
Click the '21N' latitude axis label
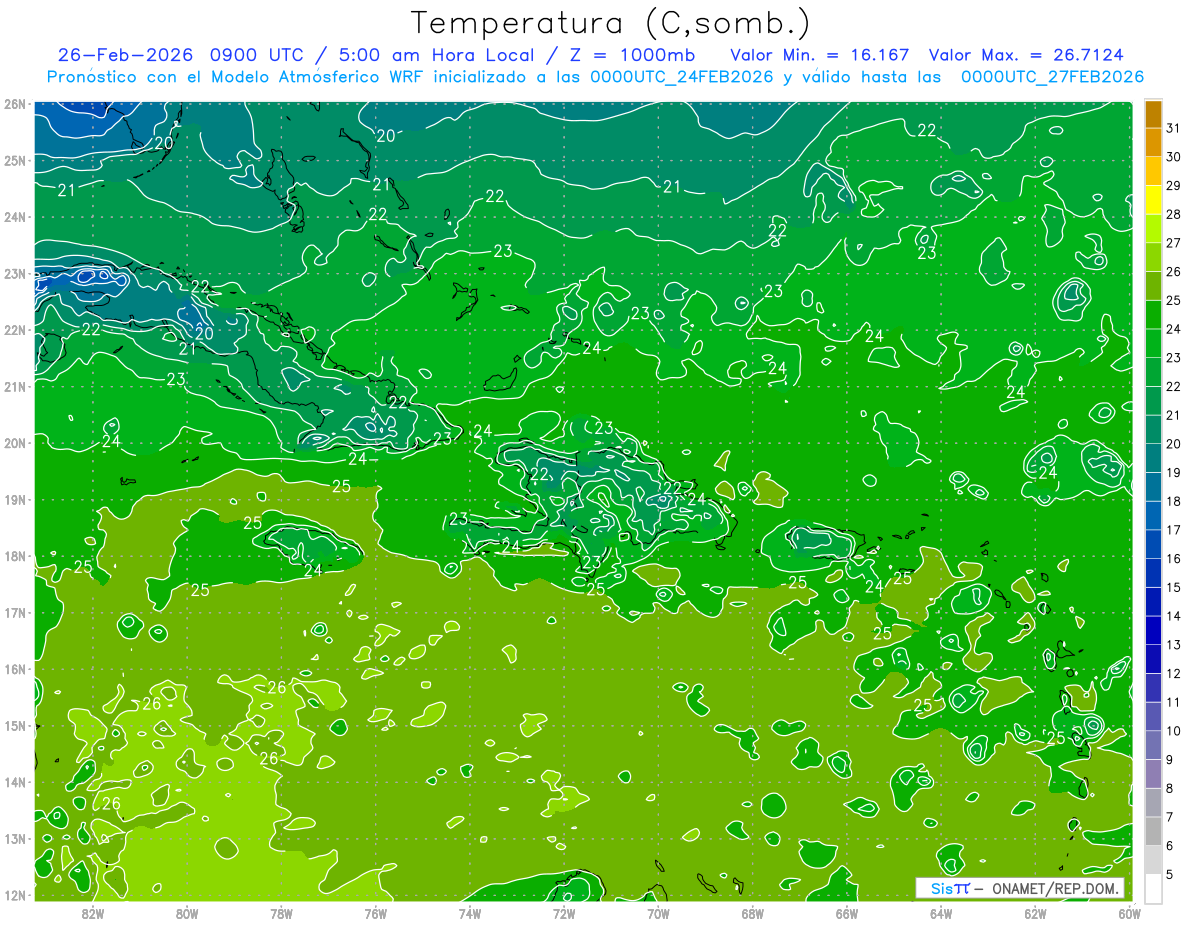[x=14, y=386]
